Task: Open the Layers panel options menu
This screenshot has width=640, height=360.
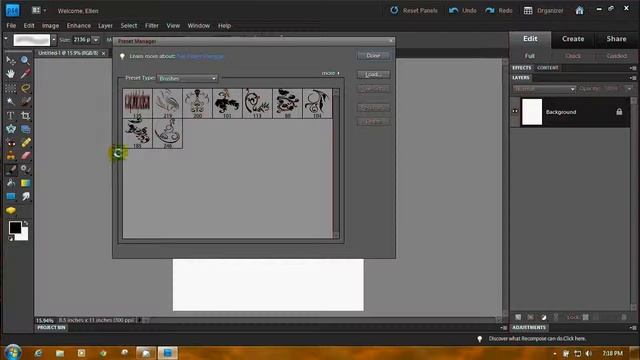Action: 633,78
